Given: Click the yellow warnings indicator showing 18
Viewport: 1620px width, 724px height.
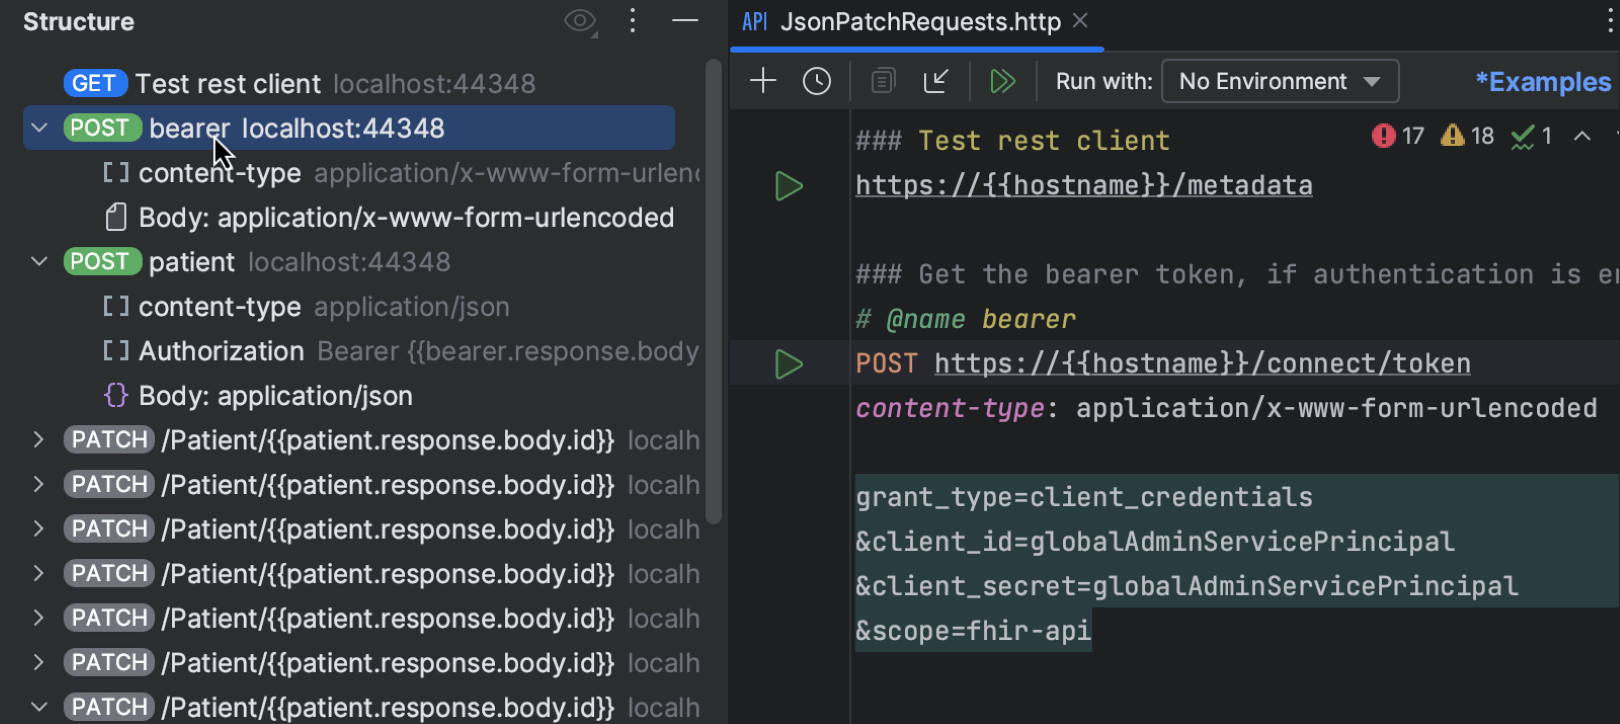Looking at the screenshot, I should (1466, 136).
